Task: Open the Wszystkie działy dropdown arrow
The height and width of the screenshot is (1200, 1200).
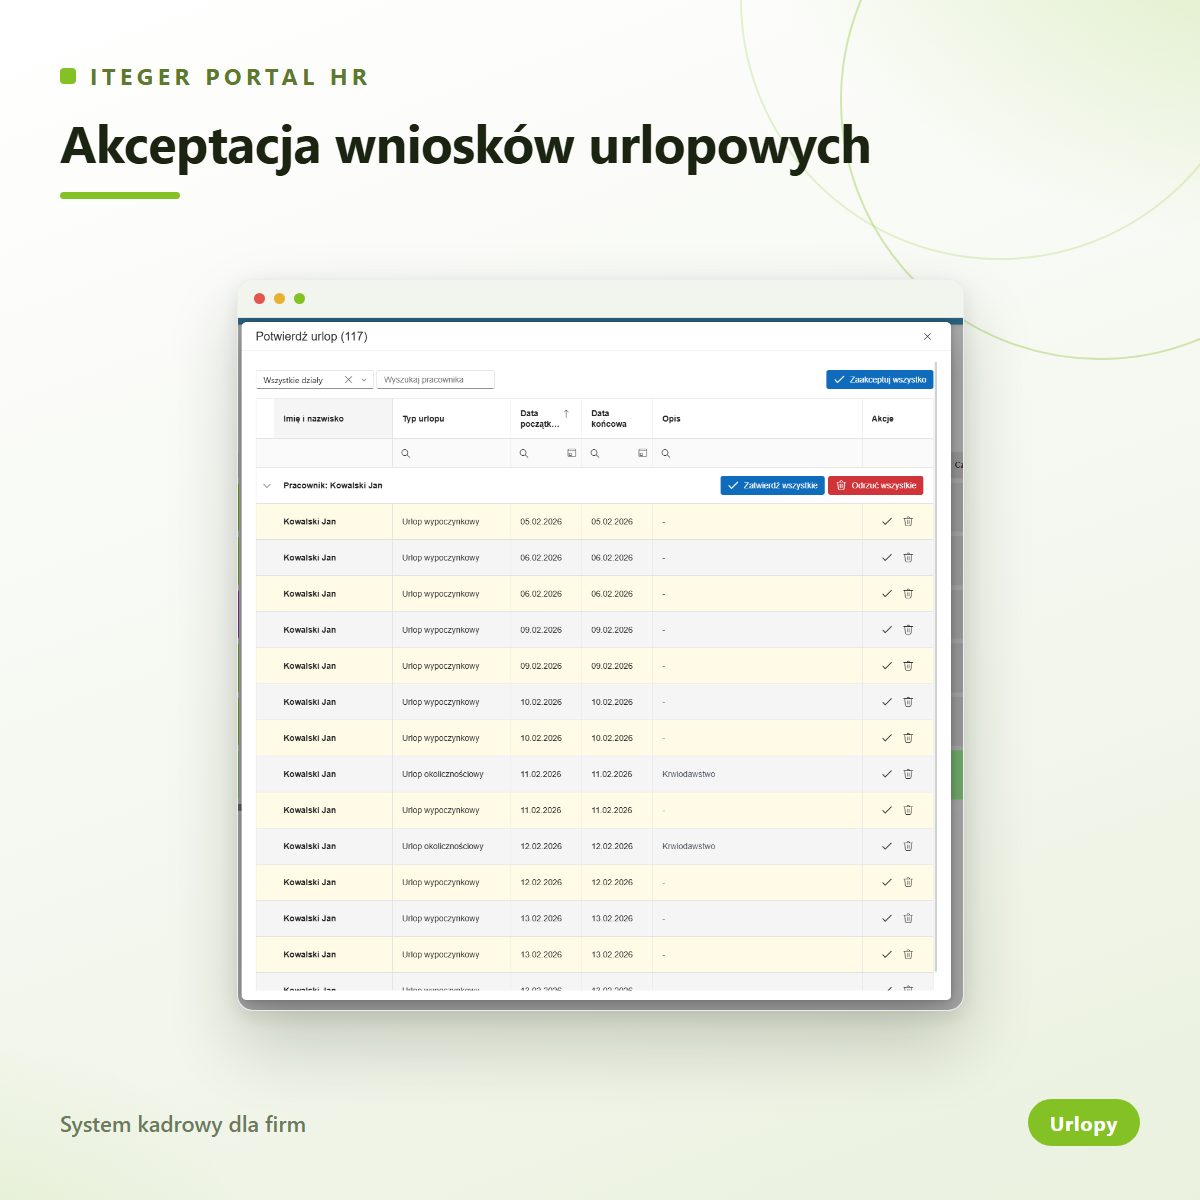Action: click(x=364, y=380)
